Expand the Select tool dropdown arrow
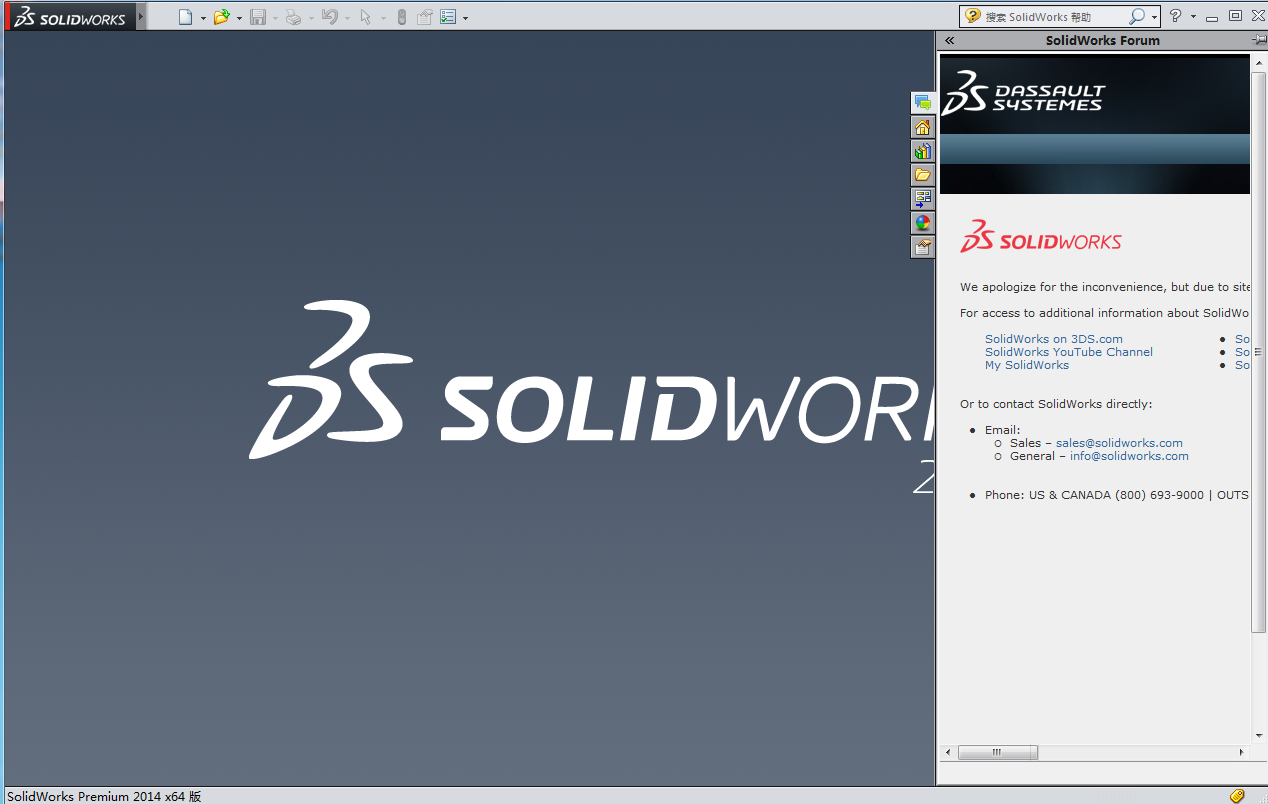Image resolution: width=1268 pixels, height=804 pixels. coord(383,18)
